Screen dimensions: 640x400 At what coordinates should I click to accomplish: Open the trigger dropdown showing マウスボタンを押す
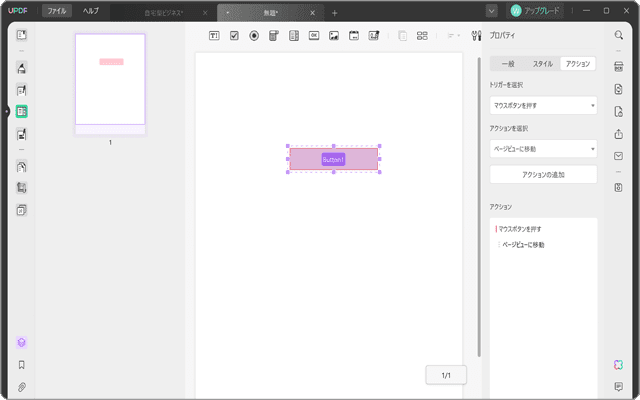543,104
